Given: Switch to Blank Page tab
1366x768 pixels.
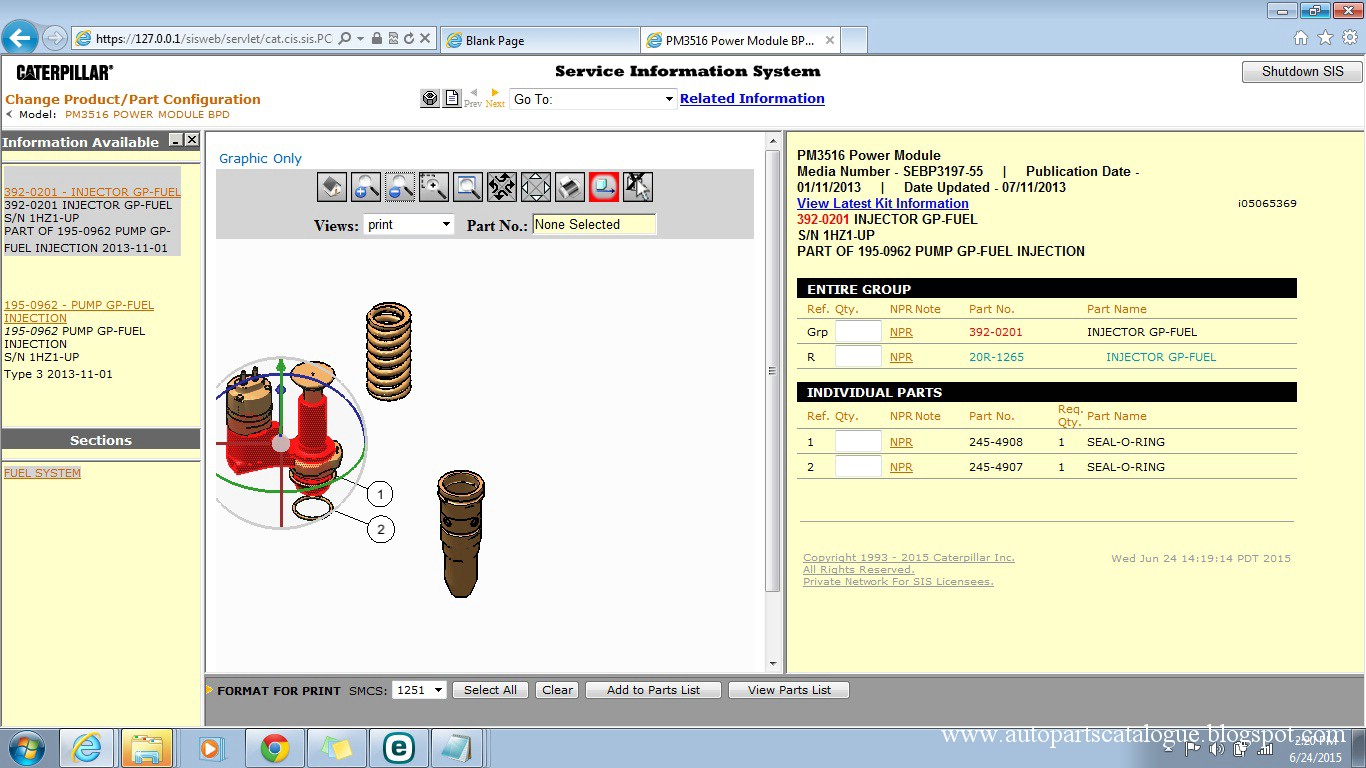Looking at the screenshot, I should 538,40.
